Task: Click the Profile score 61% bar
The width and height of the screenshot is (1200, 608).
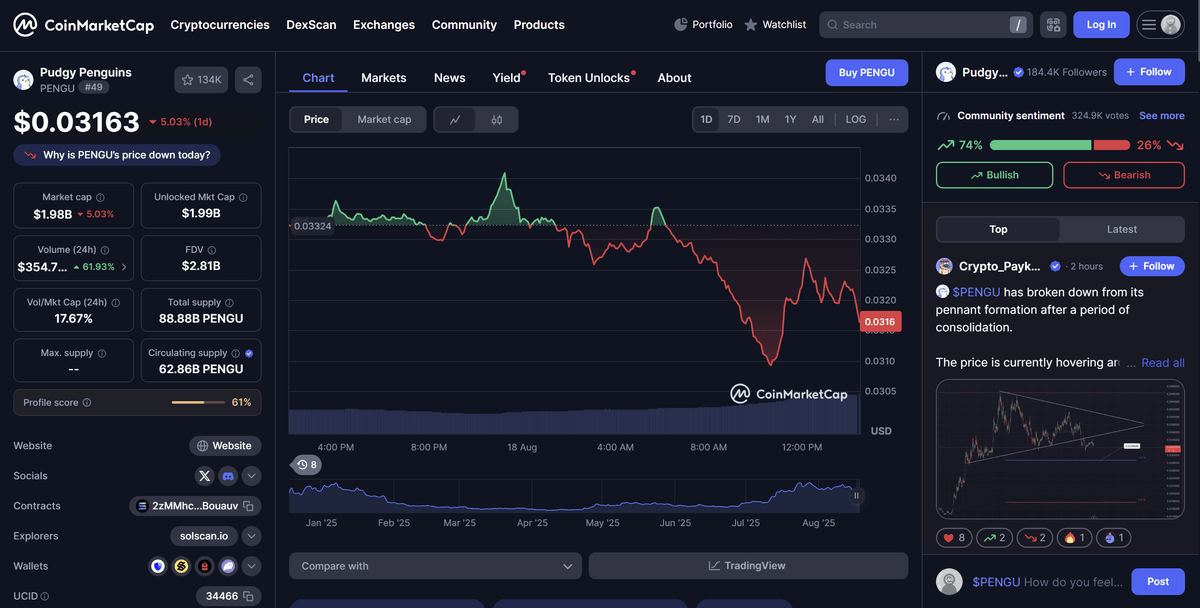Action: pyautogui.click(x=199, y=402)
